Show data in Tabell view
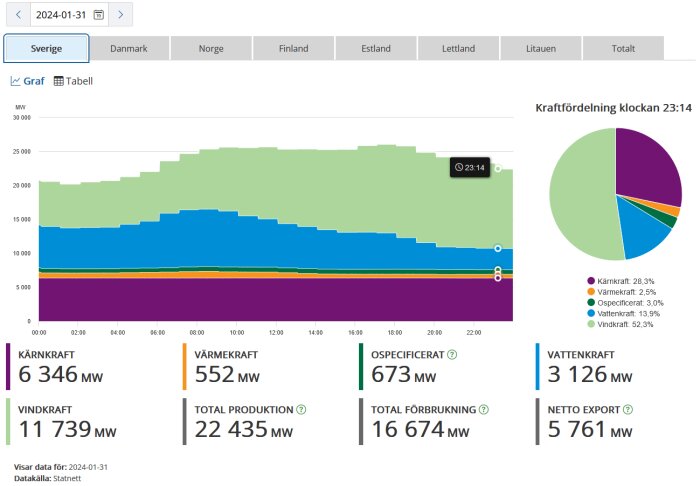This screenshot has height=486, width=700. point(73,81)
